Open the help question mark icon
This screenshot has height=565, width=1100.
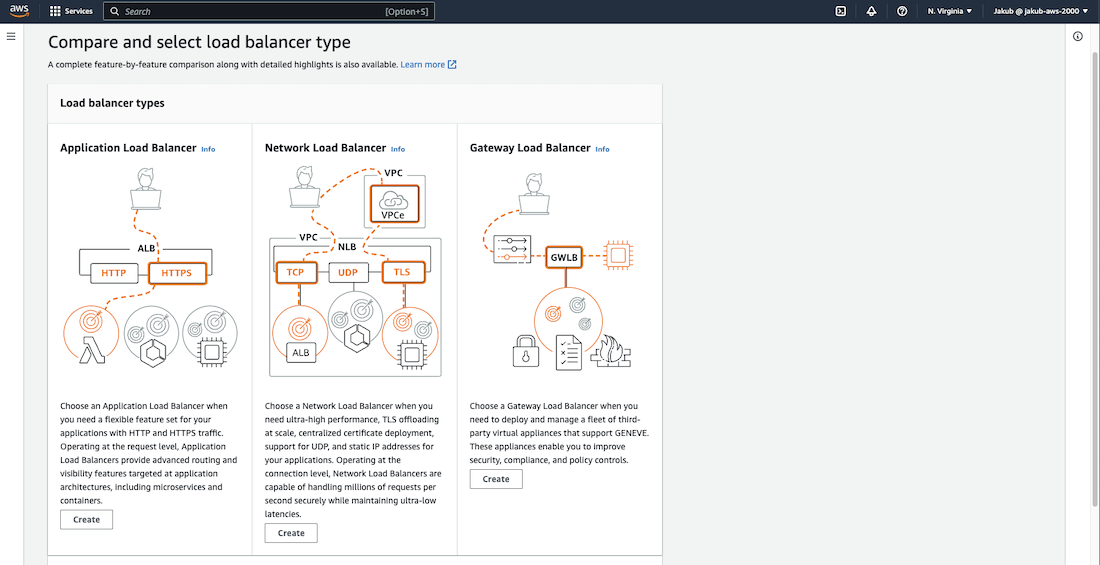pyautogui.click(x=902, y=11)
